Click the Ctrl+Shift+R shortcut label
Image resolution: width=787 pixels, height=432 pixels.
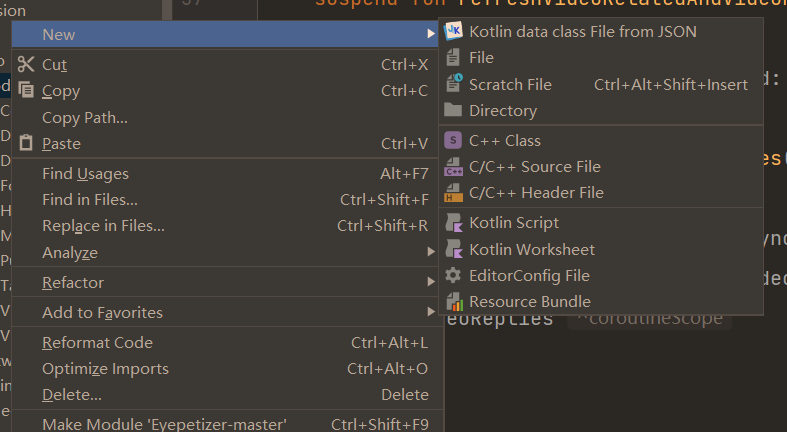pyautogui.click(x=382, y=226)
